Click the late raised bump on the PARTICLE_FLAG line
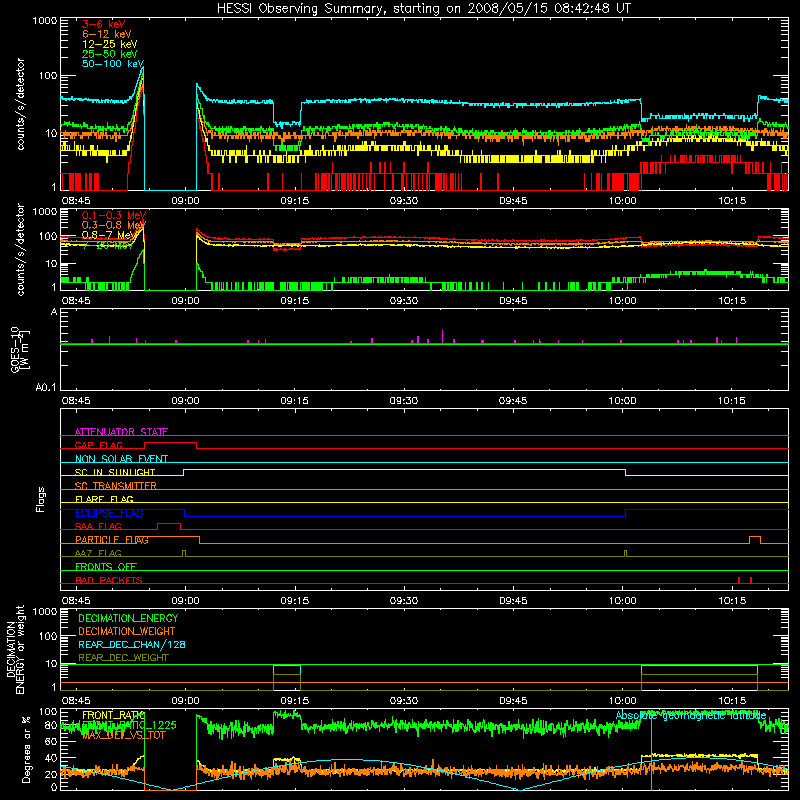The image size is (800, 800). pyautogui.click(x=755, y=538)
